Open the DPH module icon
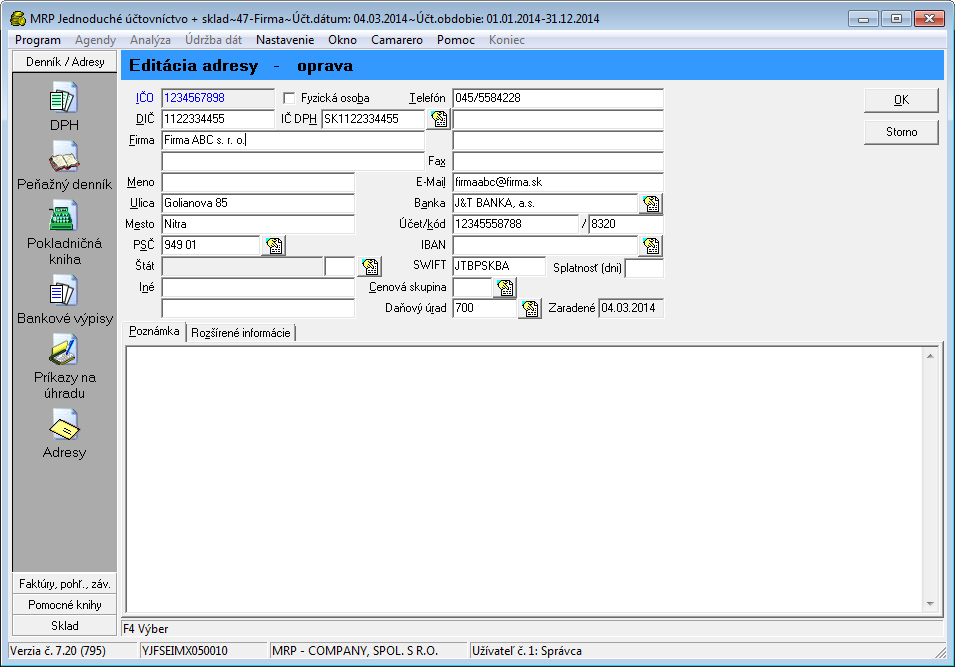Viewport: 955px width, 667px height. coord(64,99)
